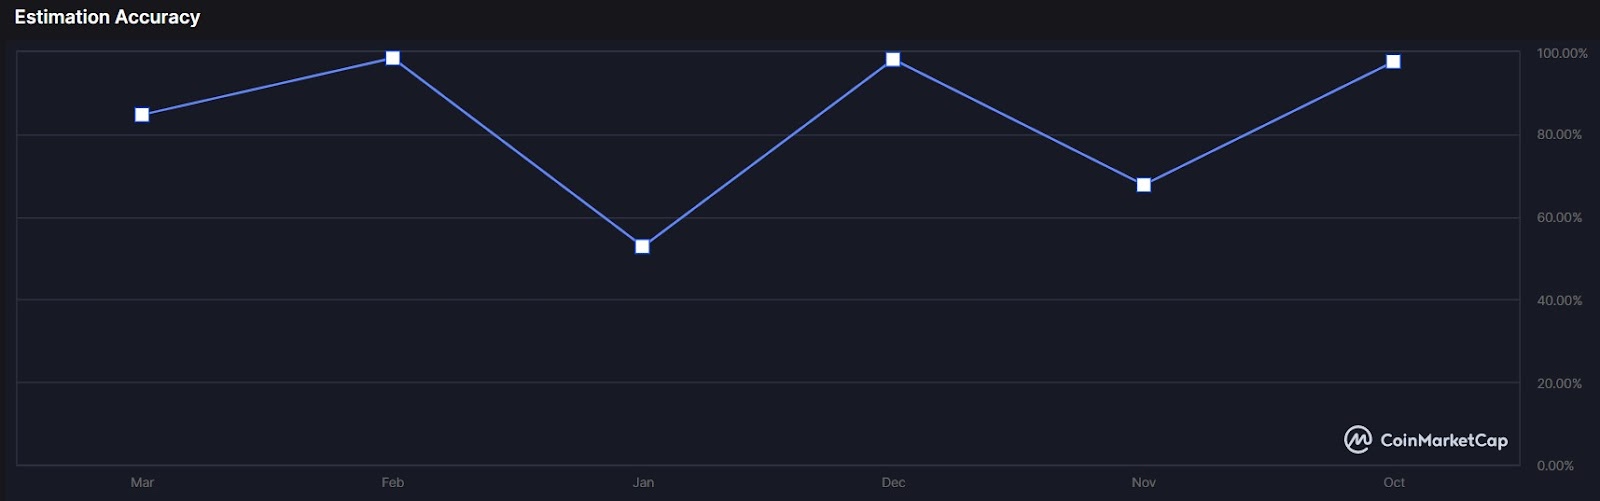Click the Oct x-axis label

(1394, 482)
